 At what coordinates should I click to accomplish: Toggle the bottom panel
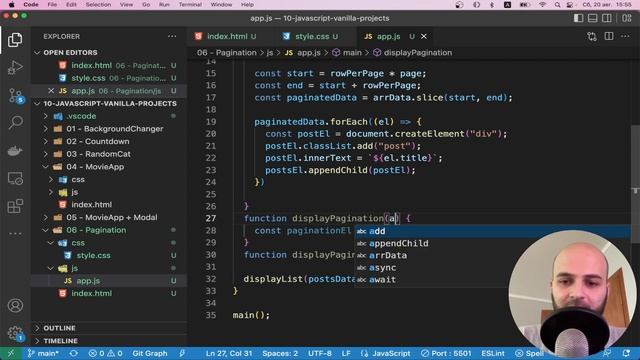pyautogui.click(x=593, y=18)
